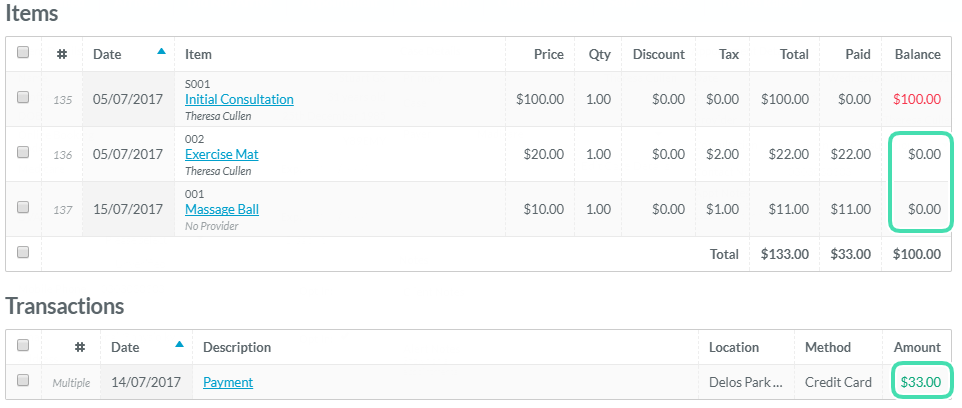Click the $10.00 Massage Ball price
Image resolution: width=962 pixels, height=408 pixels.
[544, 209]
